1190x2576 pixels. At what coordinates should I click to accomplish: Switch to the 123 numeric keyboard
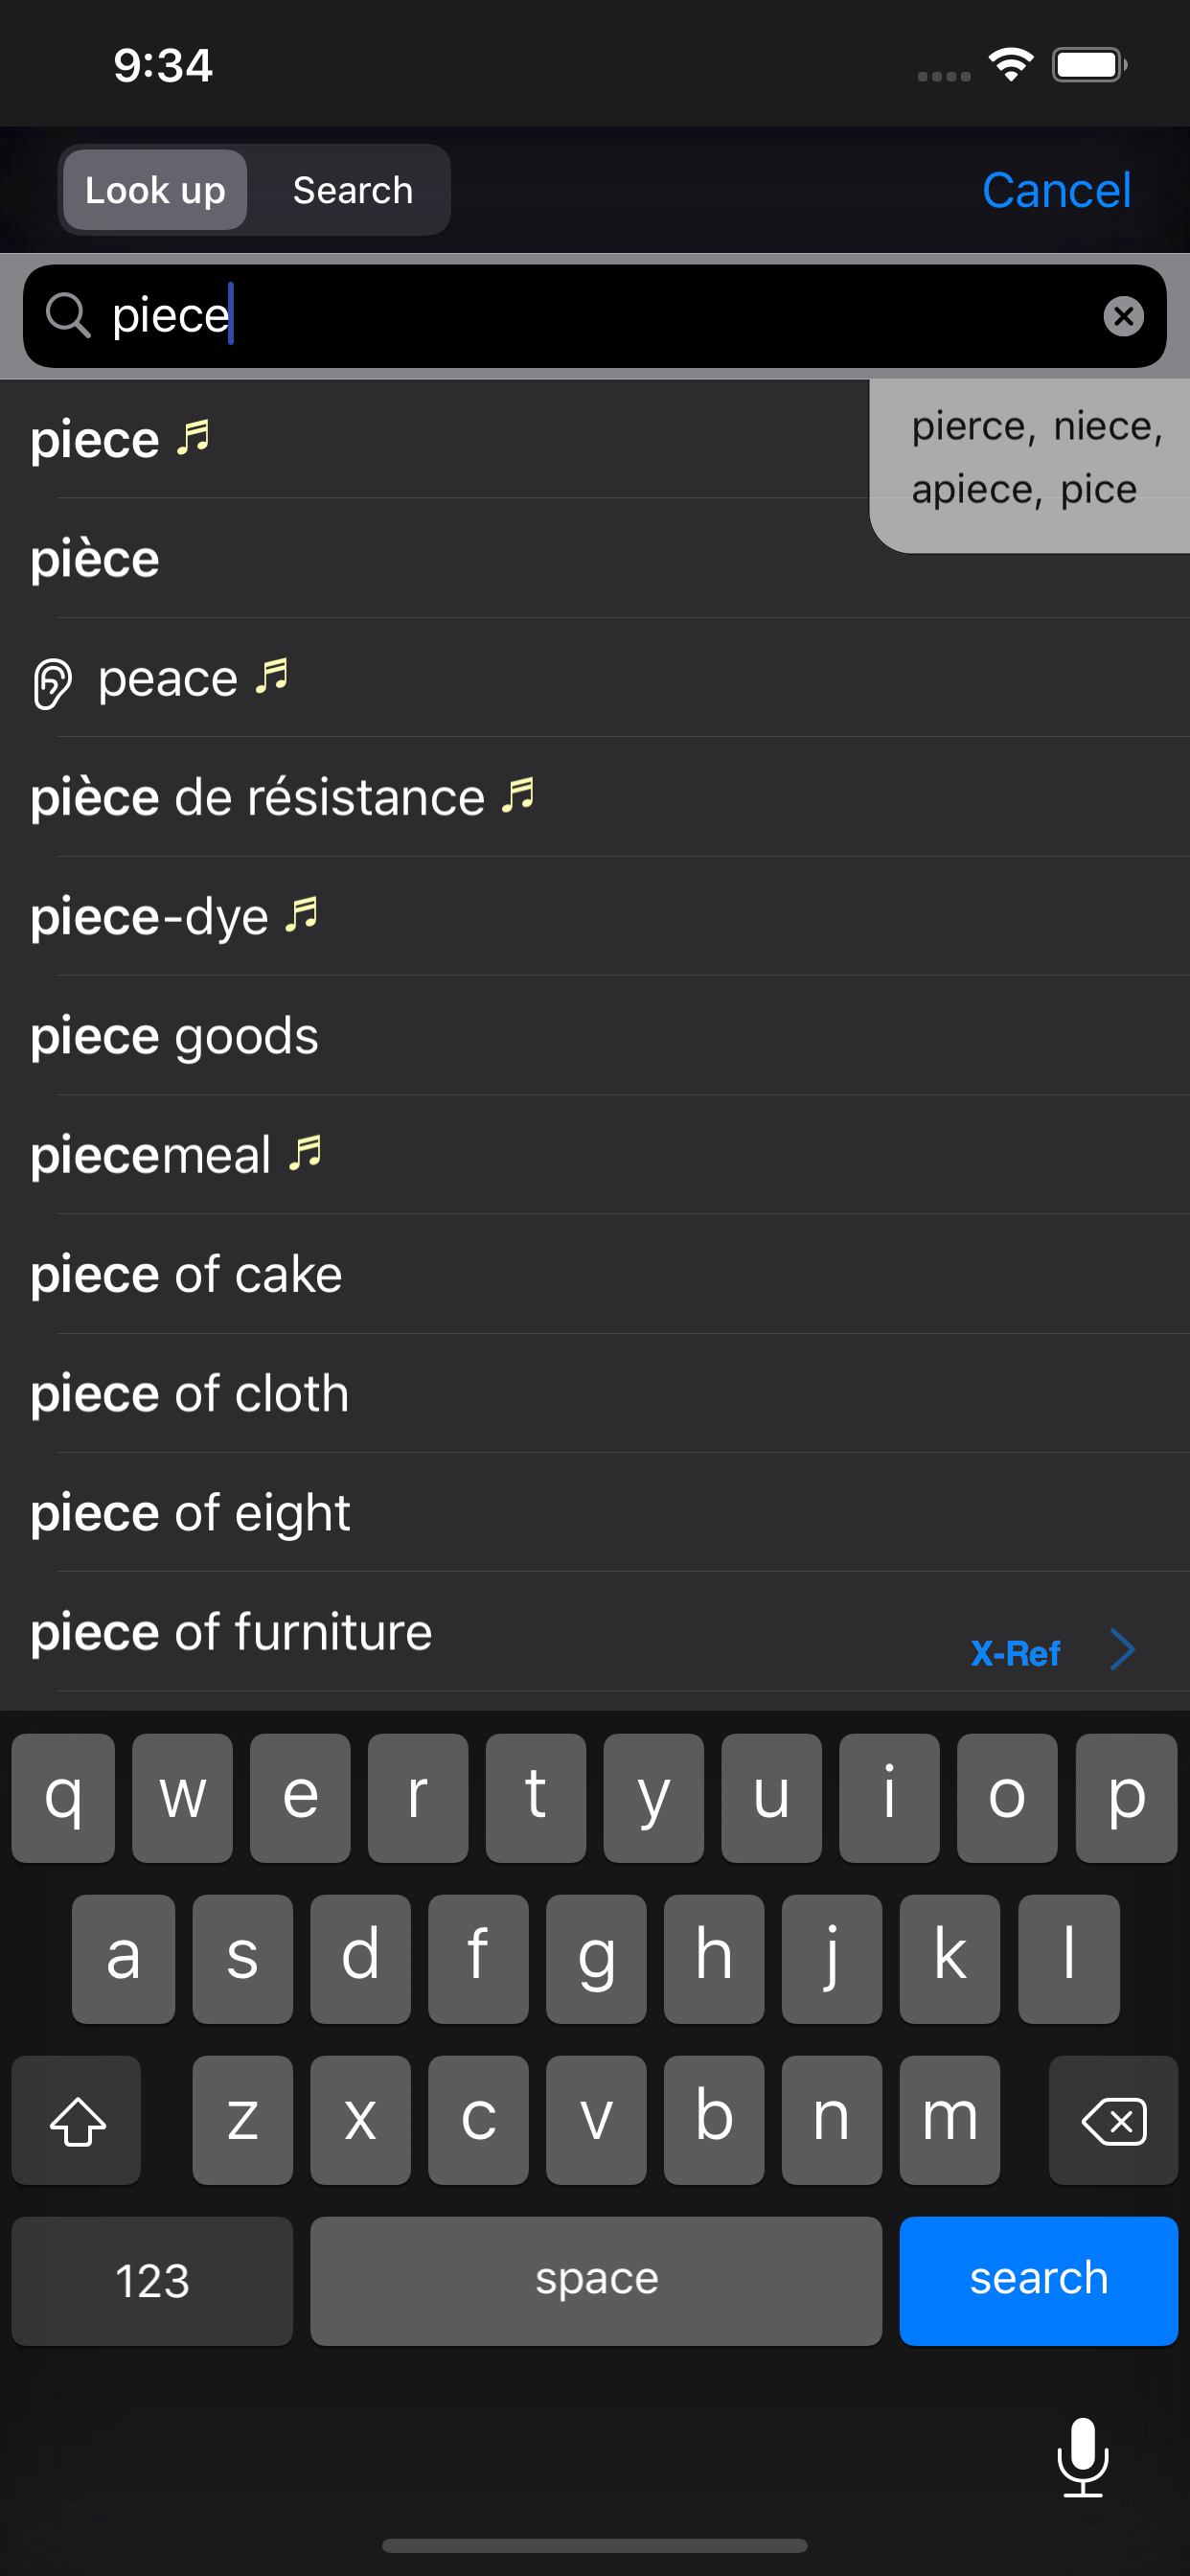(x=152, y=2281)
